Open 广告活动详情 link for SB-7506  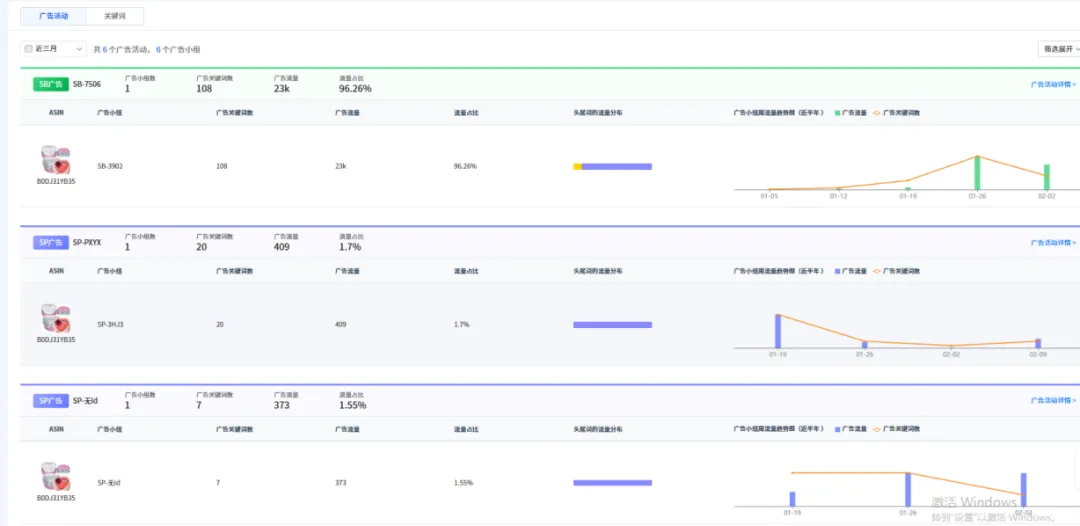click(x=1053, y=85)
